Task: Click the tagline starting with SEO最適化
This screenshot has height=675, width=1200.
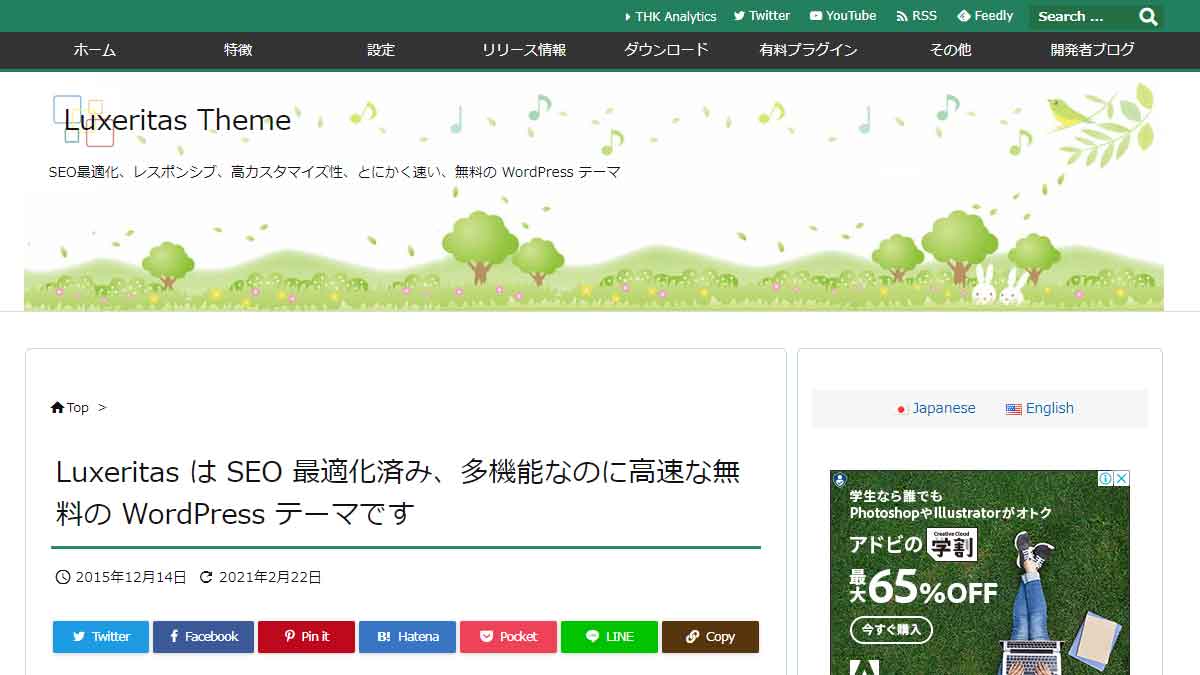Action: point(334,172)
